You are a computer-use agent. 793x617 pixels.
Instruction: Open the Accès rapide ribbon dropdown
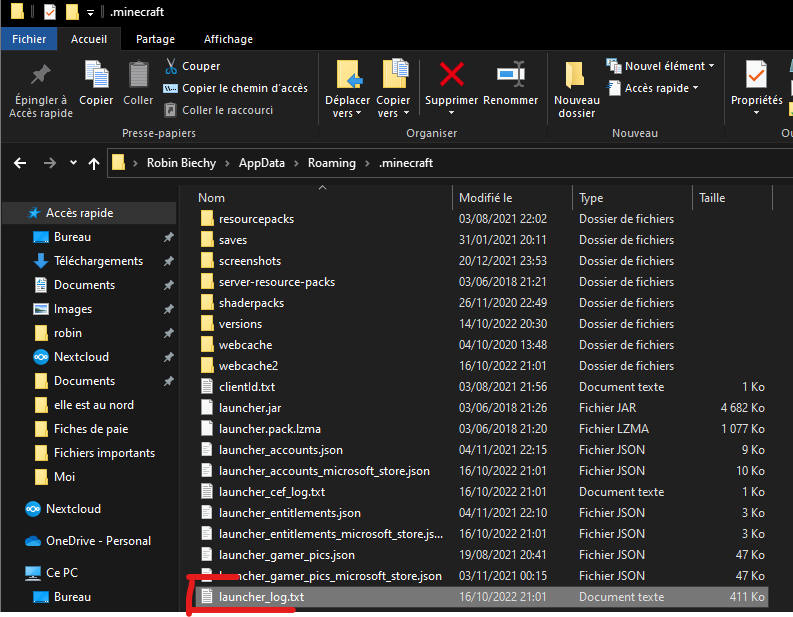click(x=652, y=88)
